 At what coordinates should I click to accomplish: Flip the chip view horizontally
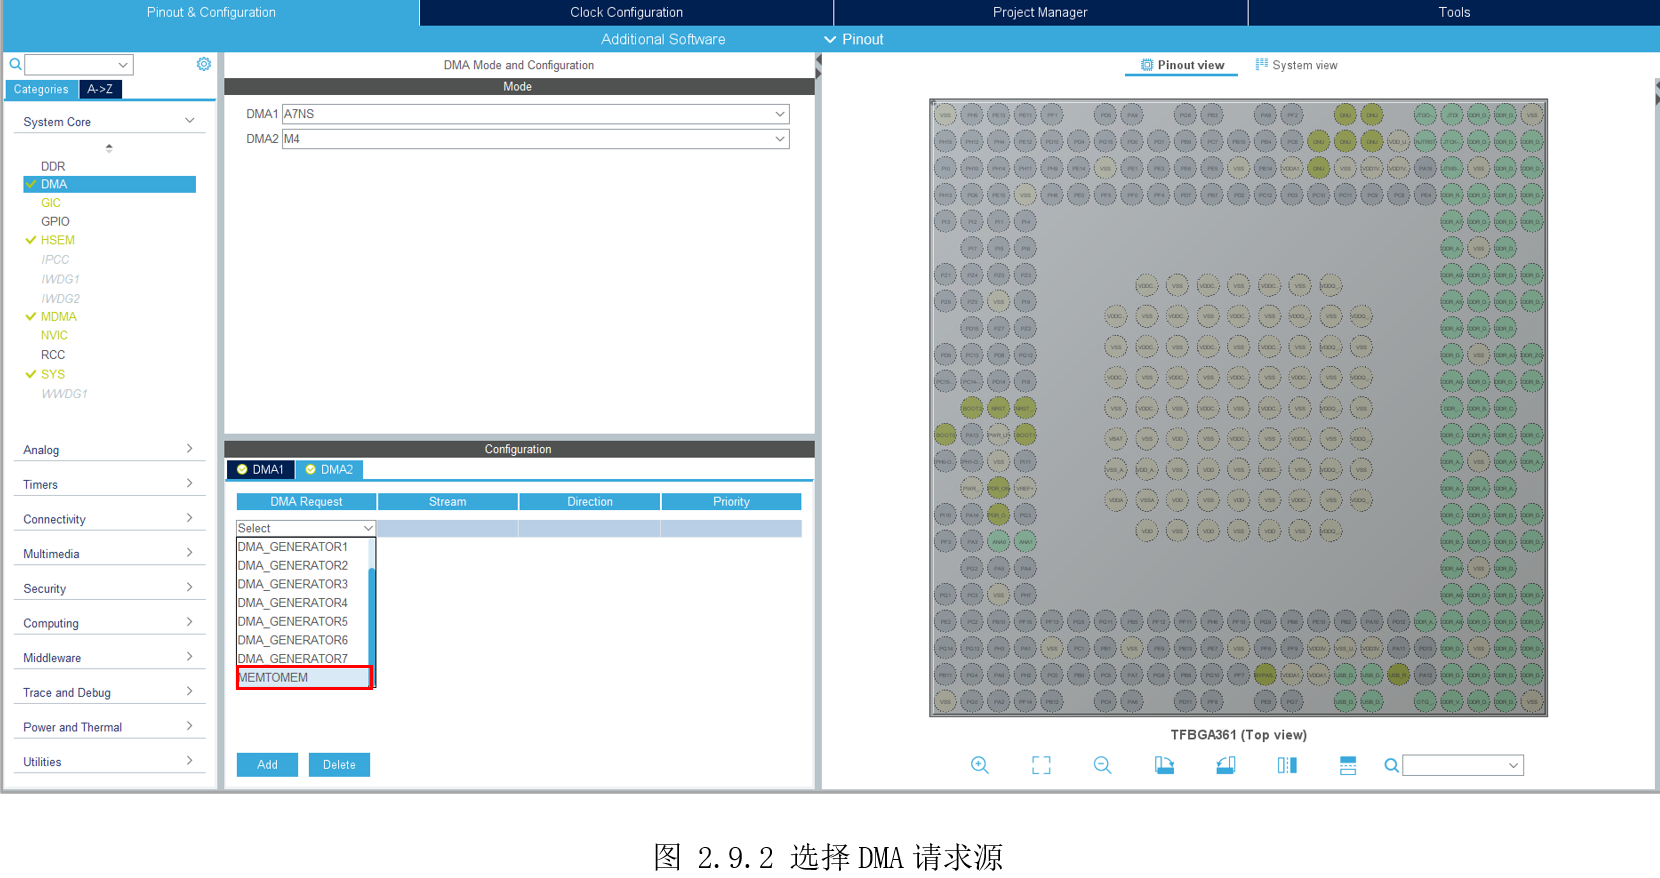point(1287,765)
